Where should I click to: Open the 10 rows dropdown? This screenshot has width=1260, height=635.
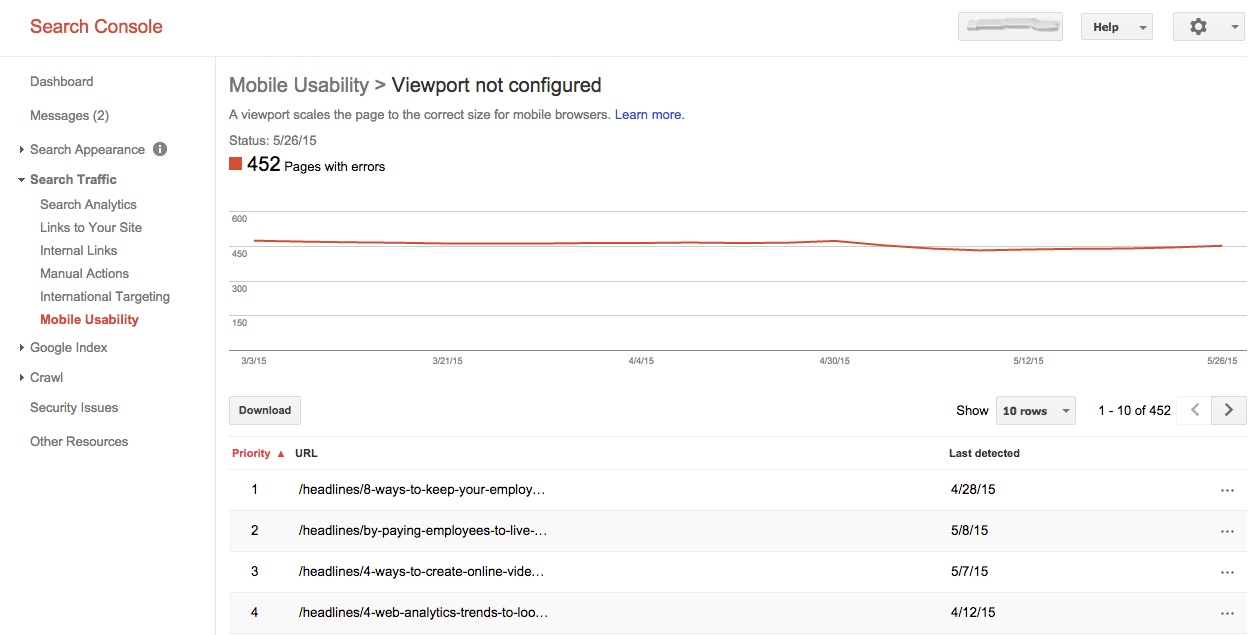tap(1035, 411)
